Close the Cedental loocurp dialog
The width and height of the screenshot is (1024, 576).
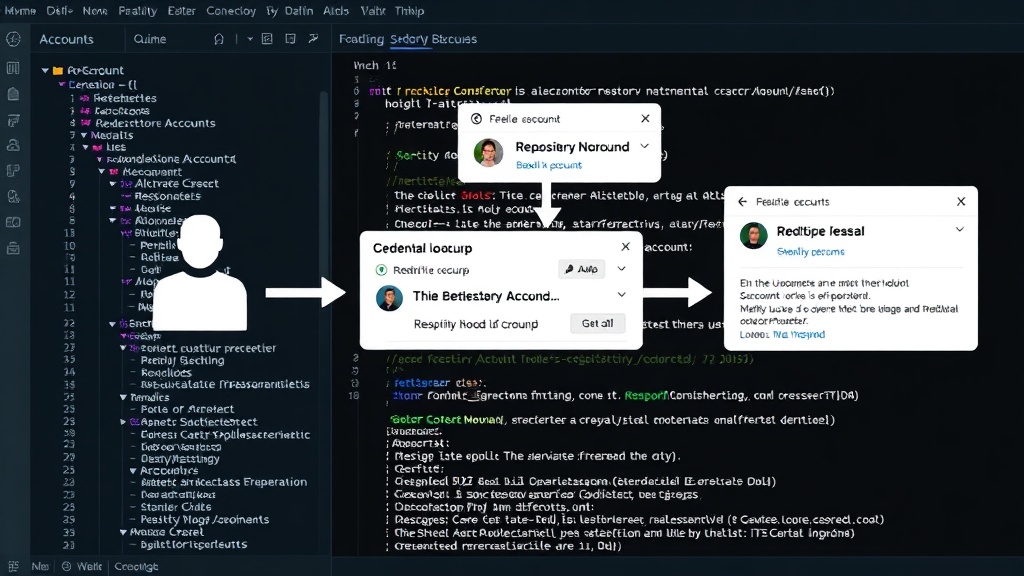point(625,247)
